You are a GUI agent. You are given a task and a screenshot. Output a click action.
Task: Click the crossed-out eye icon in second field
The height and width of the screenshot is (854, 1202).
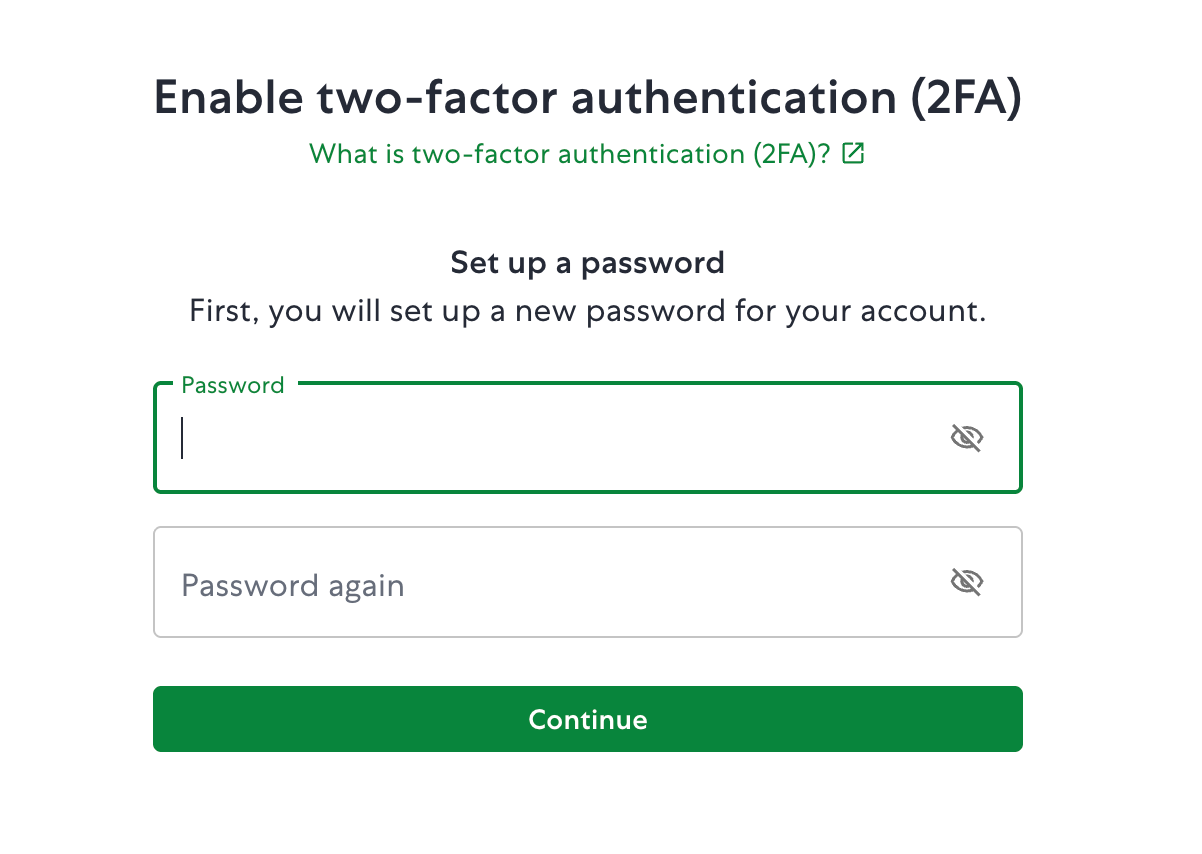tap(966, 582)
